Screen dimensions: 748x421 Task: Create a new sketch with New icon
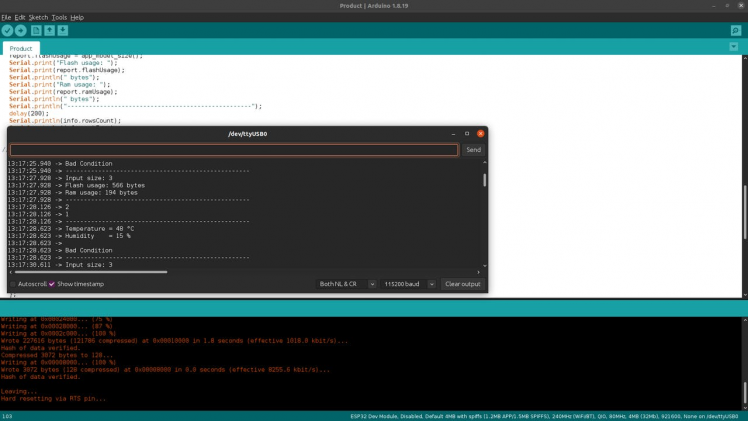(36, 31)
